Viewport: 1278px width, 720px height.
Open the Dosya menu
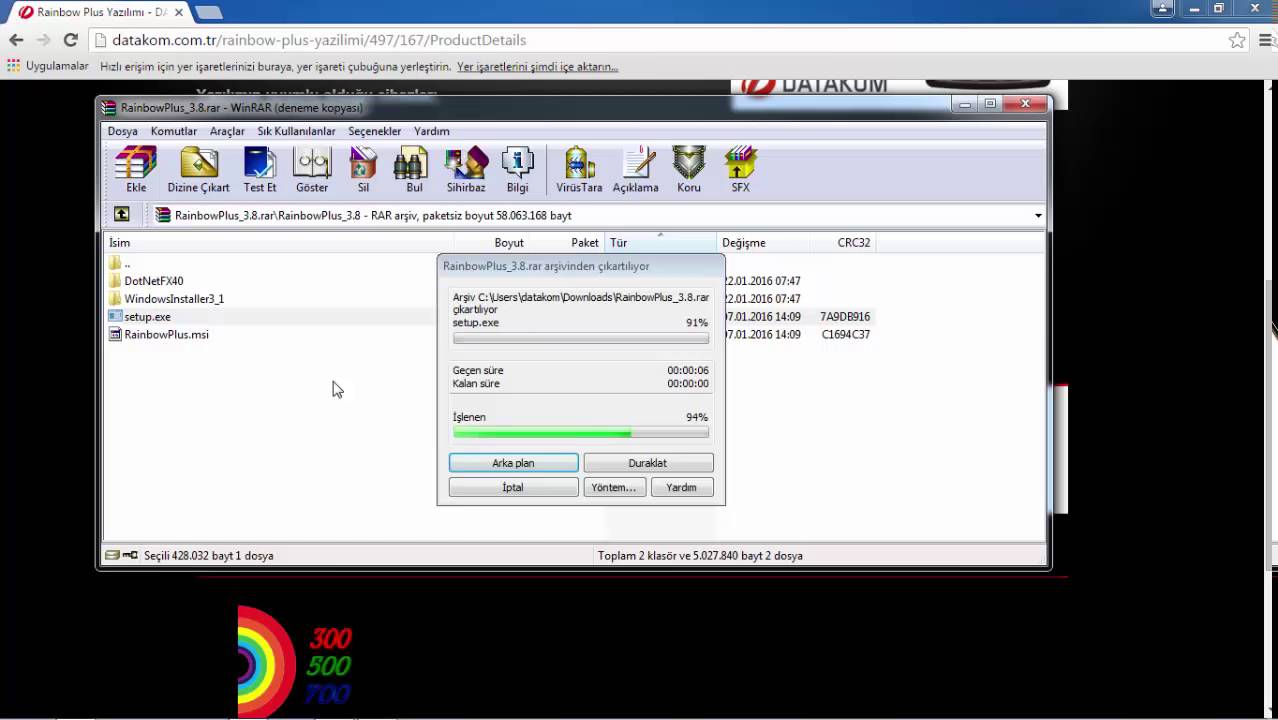tap(123, 131)
